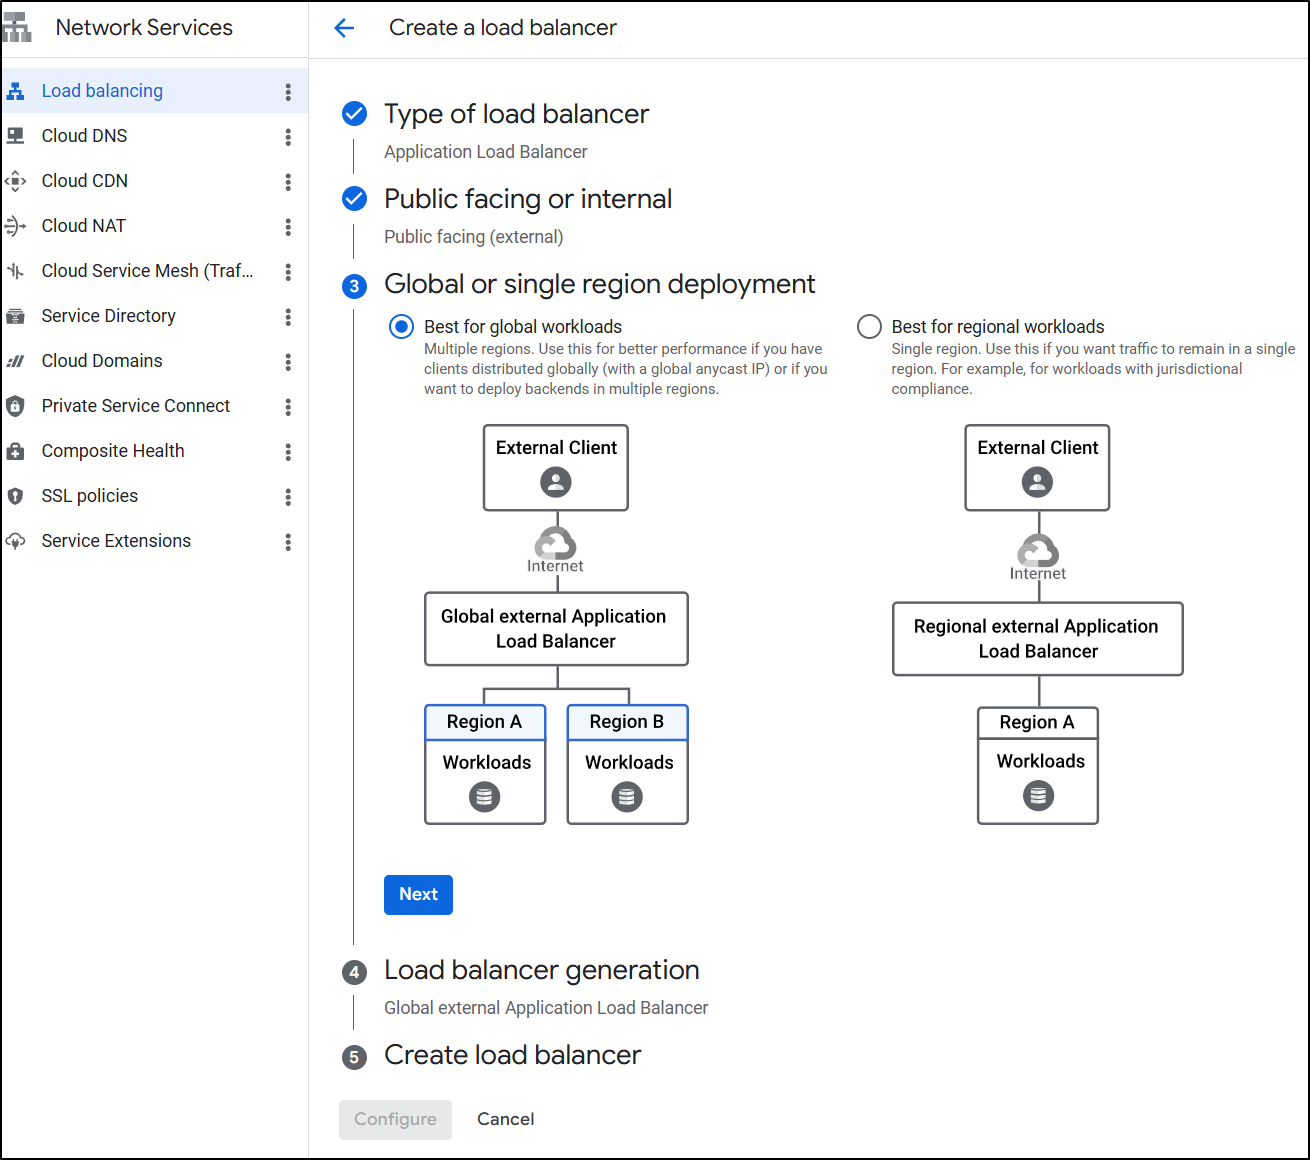Click the Cloud DNS icon in sidebar
The width and height of the screenshot is (1310, 1160).
[15, 136]
